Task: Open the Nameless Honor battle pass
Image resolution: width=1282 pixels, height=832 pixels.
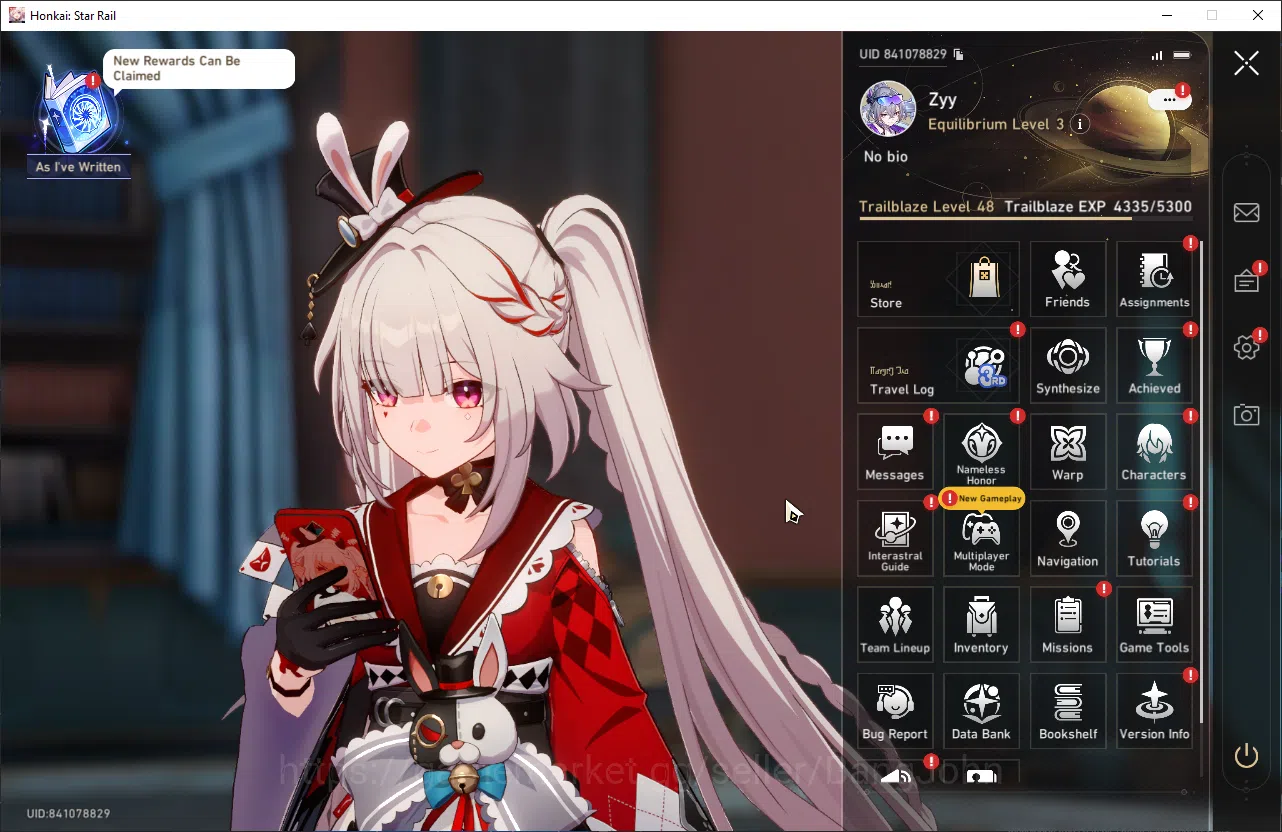Action: coord(981,451)
